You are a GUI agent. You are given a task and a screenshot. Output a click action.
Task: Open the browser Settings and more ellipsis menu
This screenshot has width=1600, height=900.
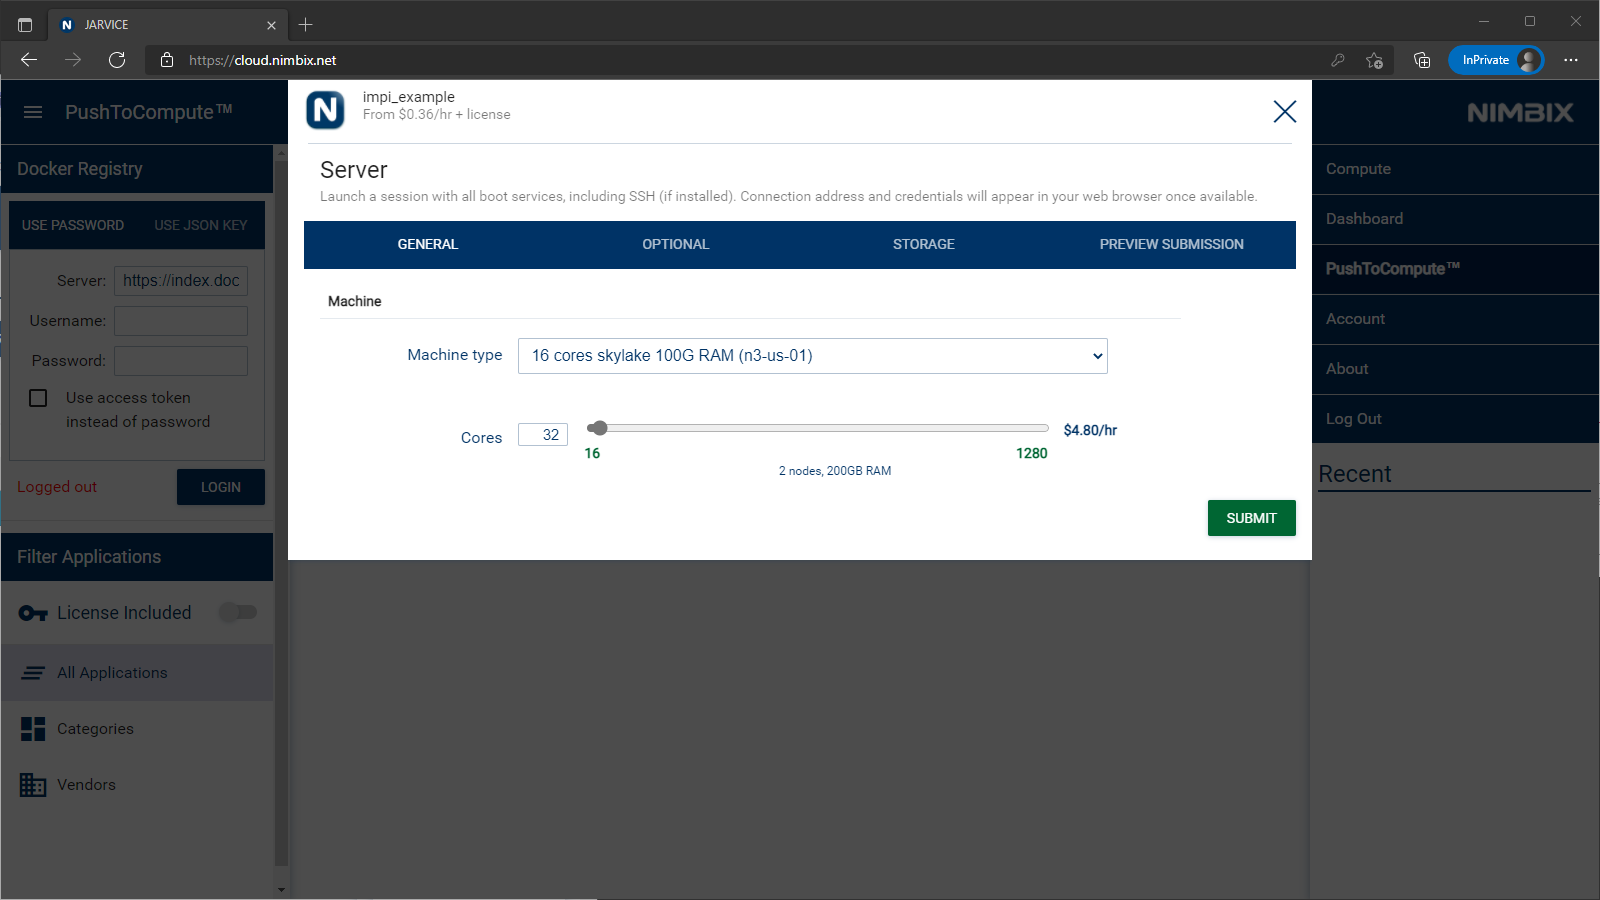coord(1571,60)
